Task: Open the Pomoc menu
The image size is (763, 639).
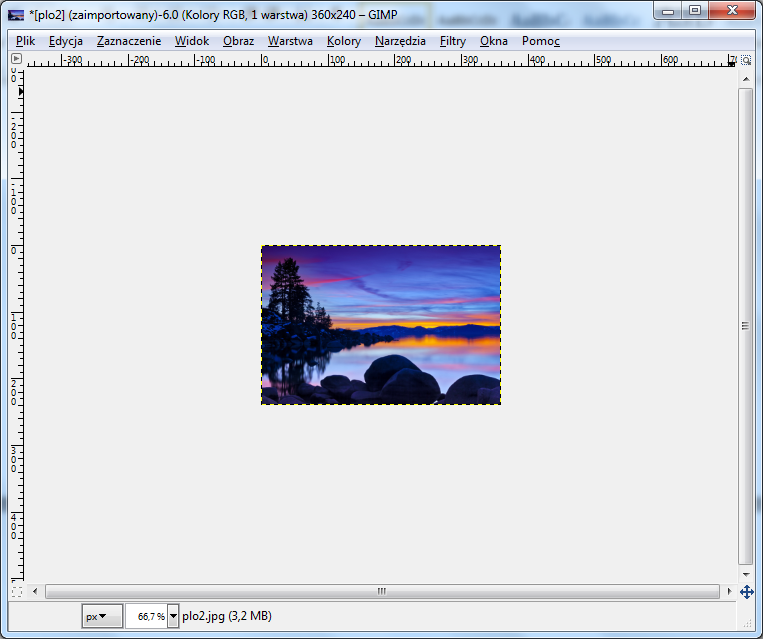Action: [x=541, y=41]
